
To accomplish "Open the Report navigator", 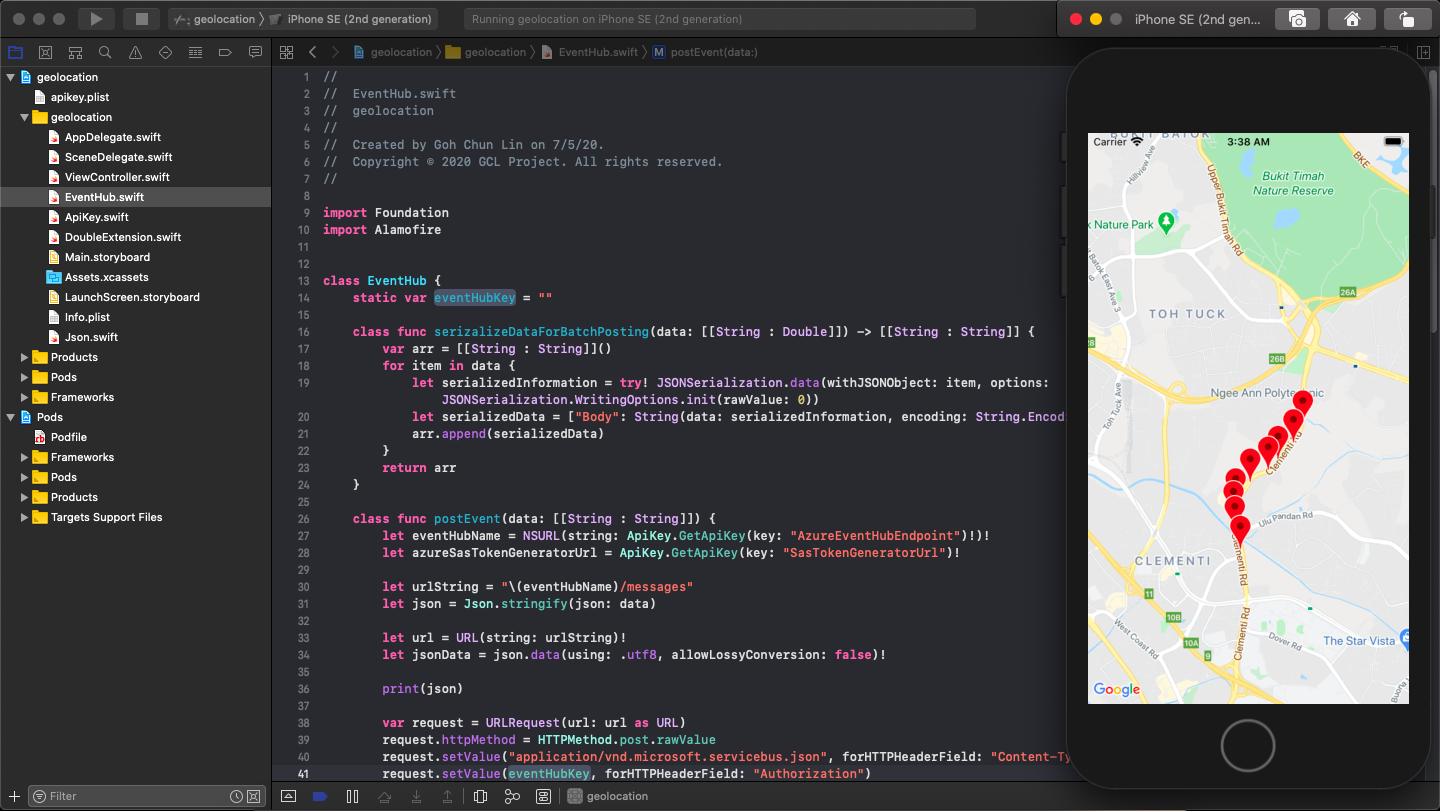I will 255,51.
